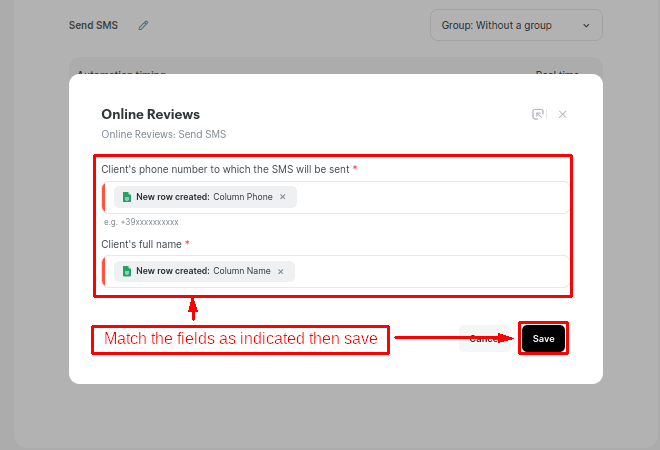This screenshot has width=660, height=450.
Task: Click empty space in the phone number field
Action: [x=430, y=197]
